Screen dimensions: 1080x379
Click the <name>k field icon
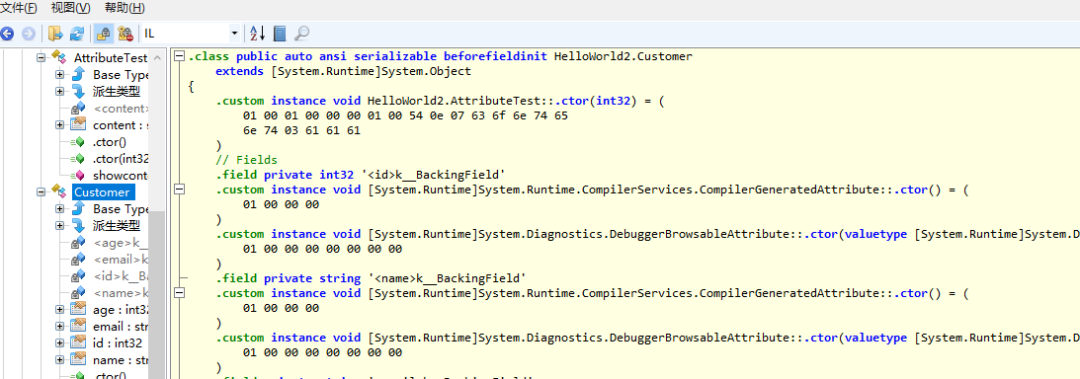(x=79, y=293)
